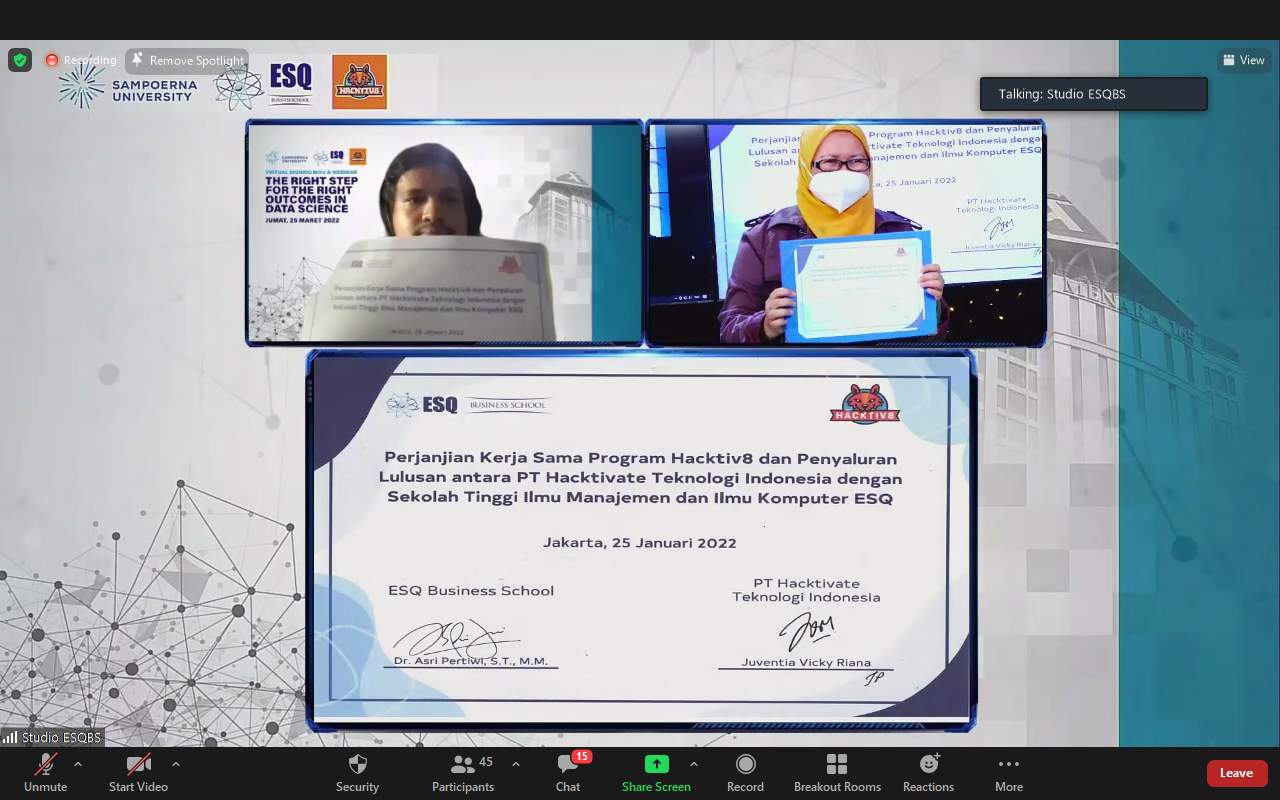This screenshot has height=800, width=1280.
Task: Click Remove Spotlight button
Action: tap(187, 60)
